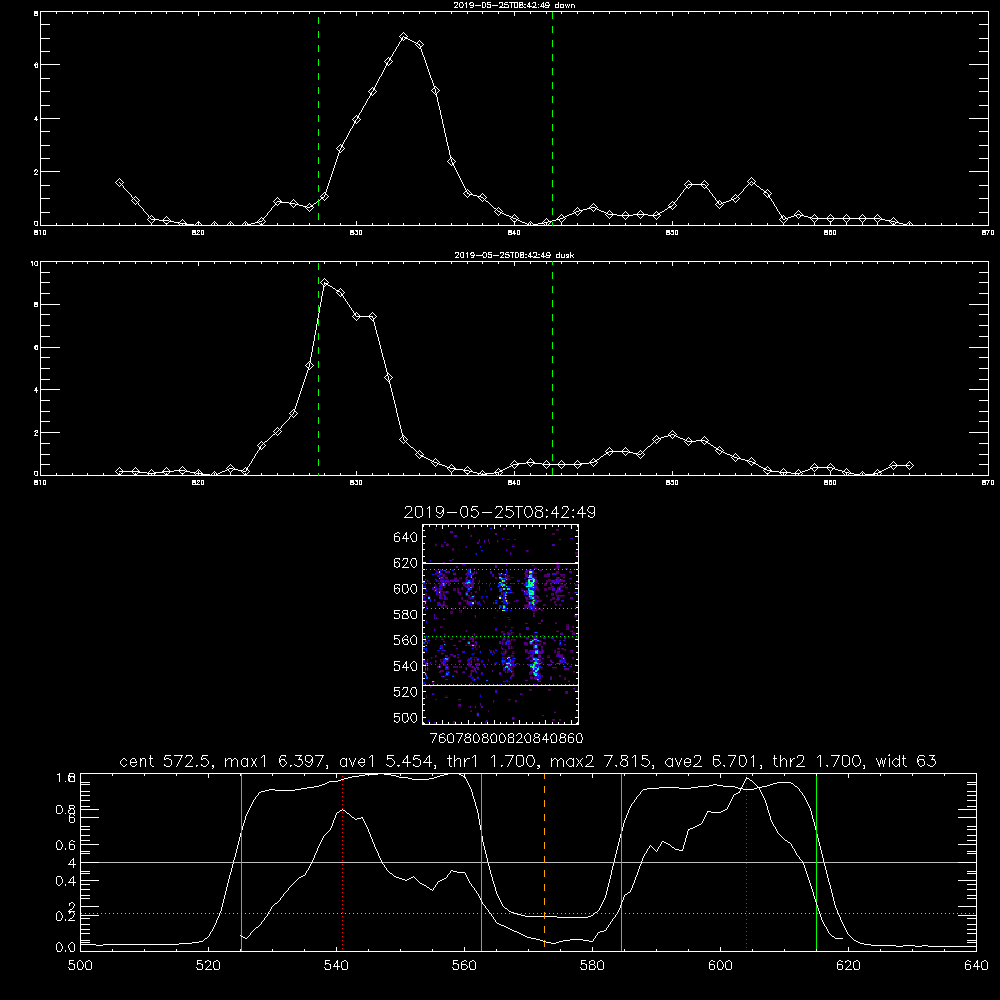Click the right green dashed line in dawn plot

pos(552,118)
